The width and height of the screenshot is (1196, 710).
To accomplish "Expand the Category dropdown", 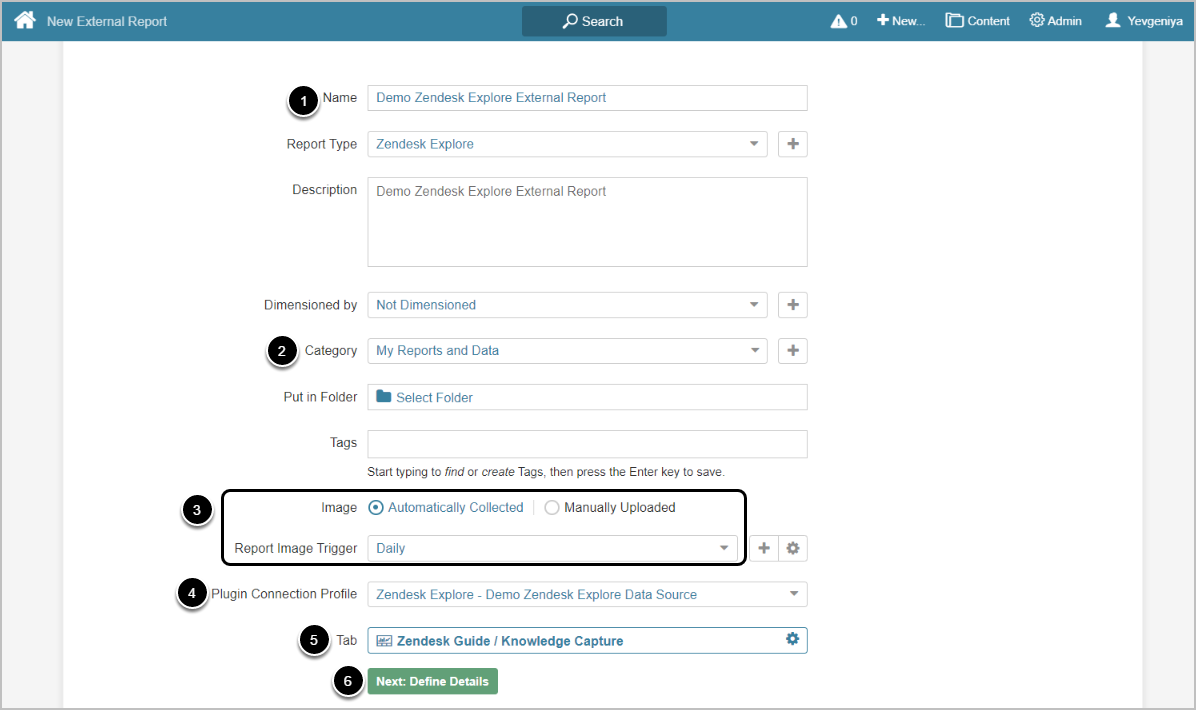I will [567, 351].
